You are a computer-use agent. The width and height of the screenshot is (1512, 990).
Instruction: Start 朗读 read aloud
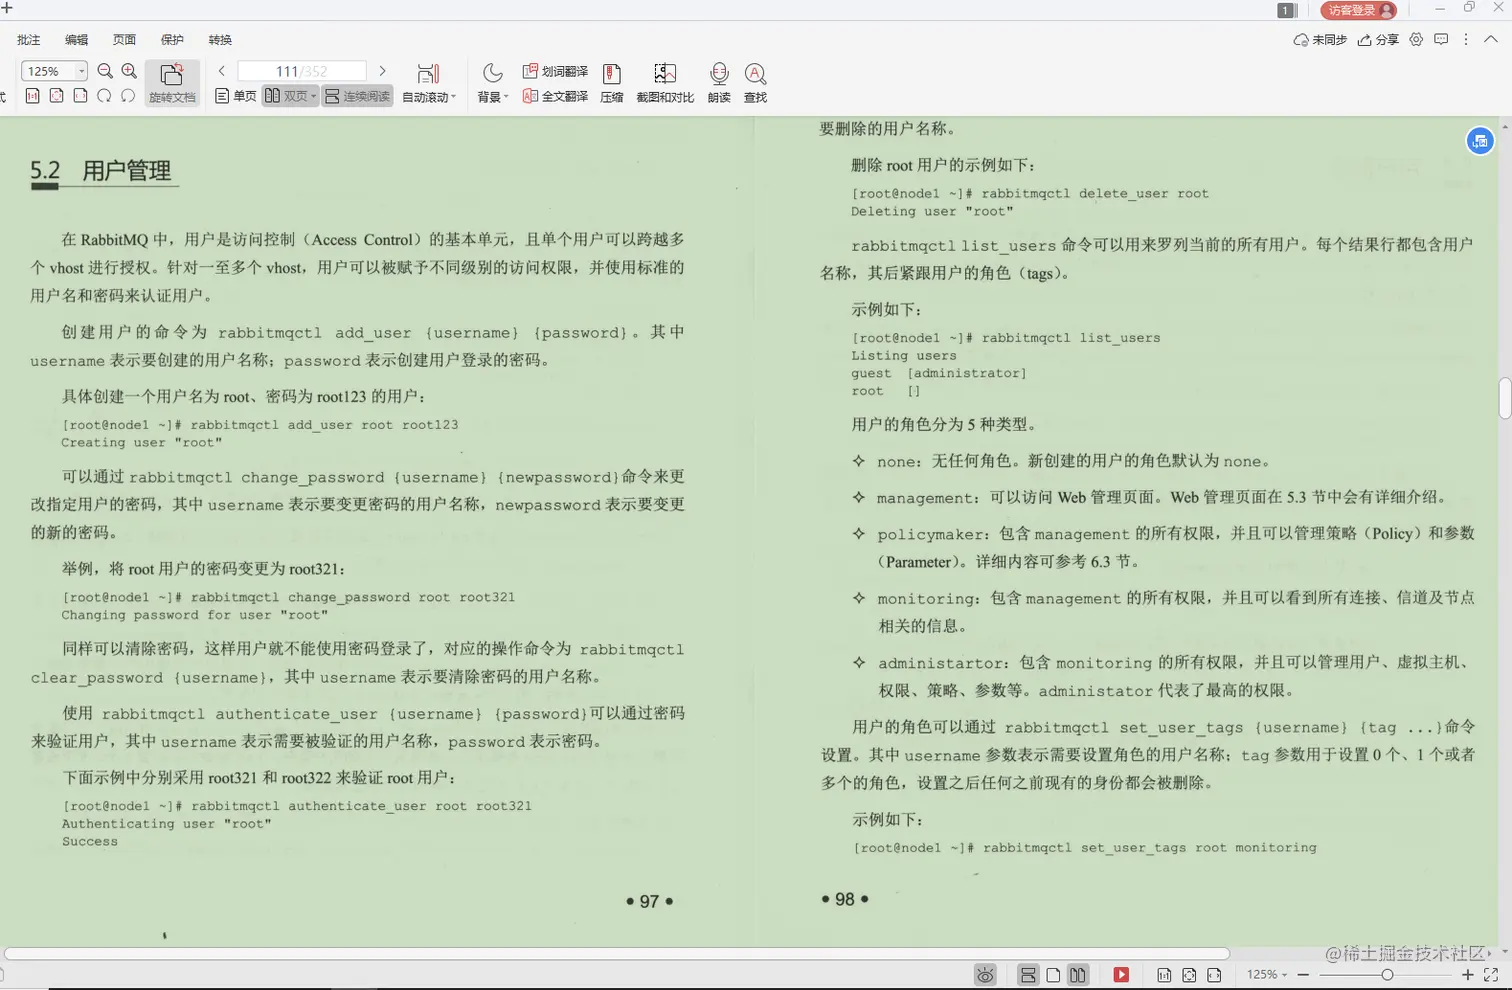coord(719,83)
